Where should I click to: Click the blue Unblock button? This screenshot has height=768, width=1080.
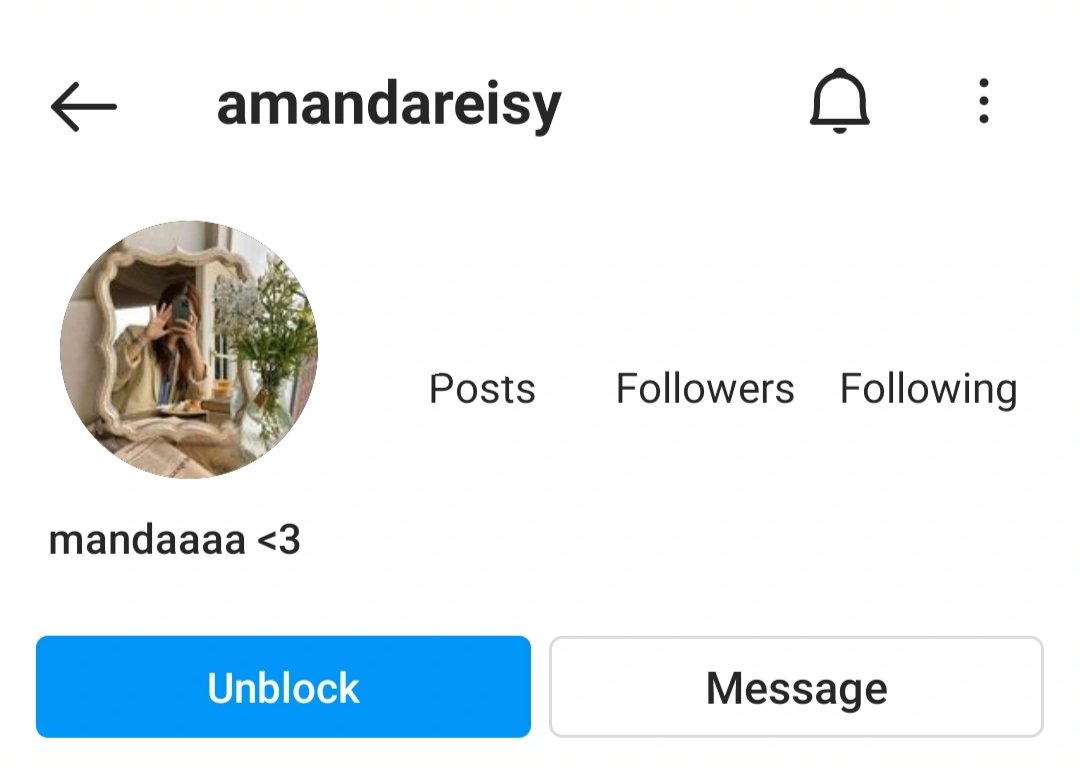click(283, 687)
